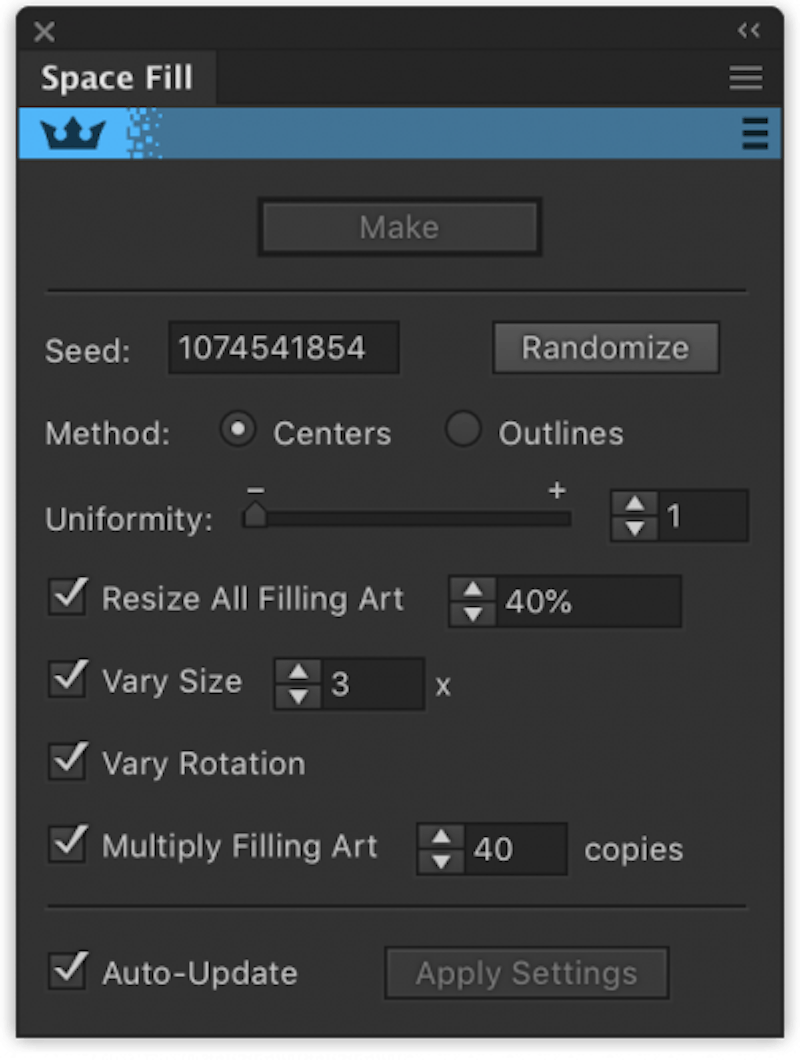Select the Centers method radio button
This screenshot has height=1060, width=800.
238,431
